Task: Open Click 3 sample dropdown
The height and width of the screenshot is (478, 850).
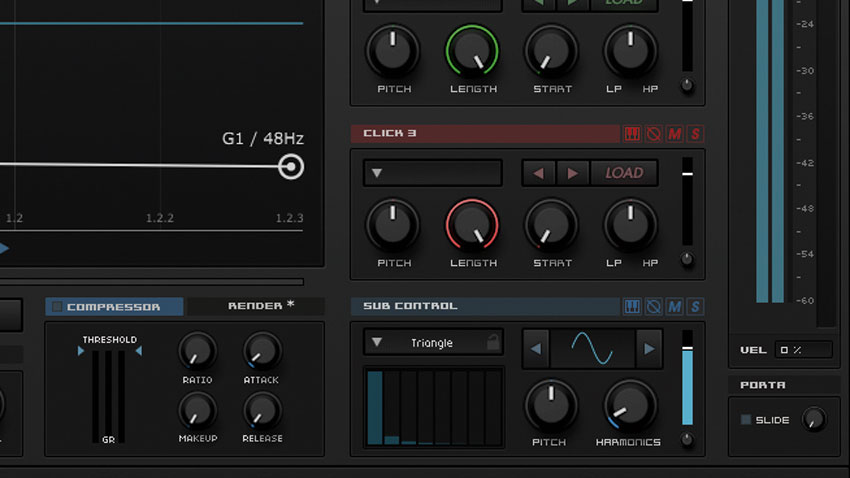Action: pyautogui.click(x=433, y=173)
